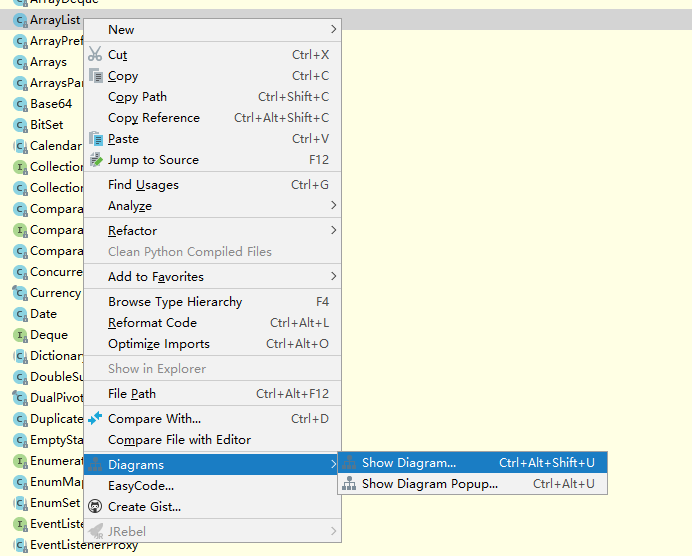Image resolution: width=692 pixels, height=556 pixels.
Task: Select ArrayList in the class list
Action: 55,20
